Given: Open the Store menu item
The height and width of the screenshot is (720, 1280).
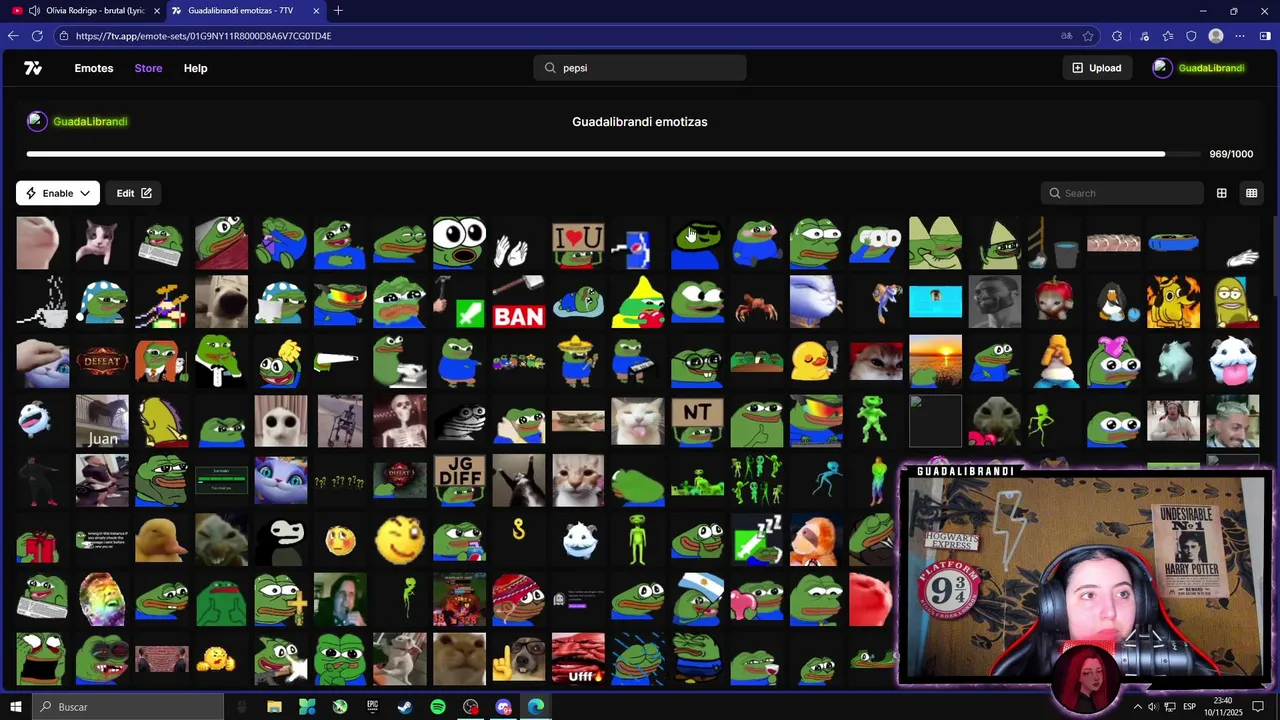Looking at the screenshot, I should (148, 68).
